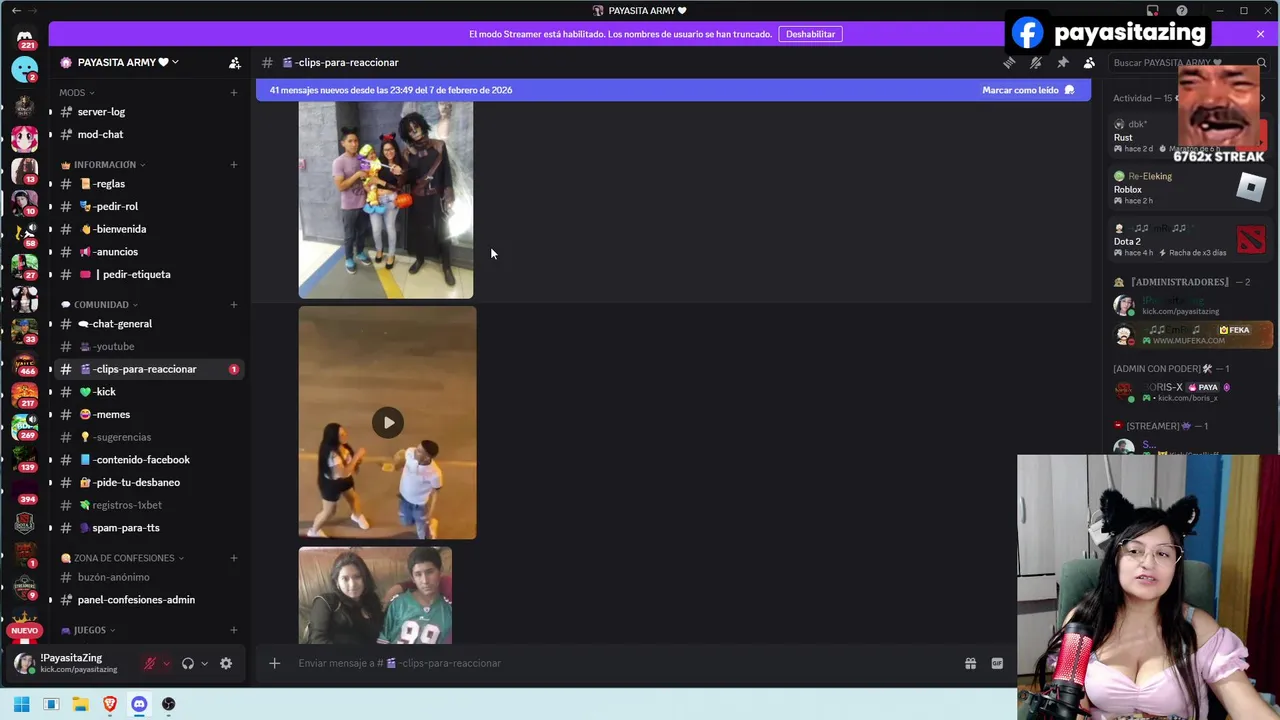Open OBS Studio from taskbar

(x=169, y=704)
